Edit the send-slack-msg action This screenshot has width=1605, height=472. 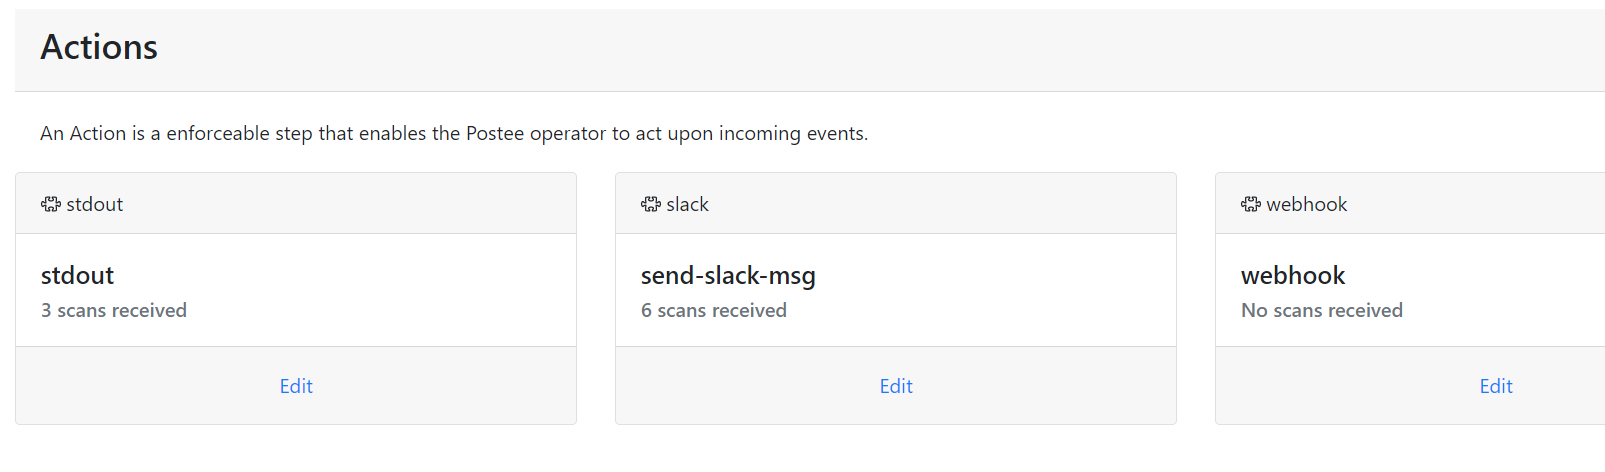(x=896, y=386)
